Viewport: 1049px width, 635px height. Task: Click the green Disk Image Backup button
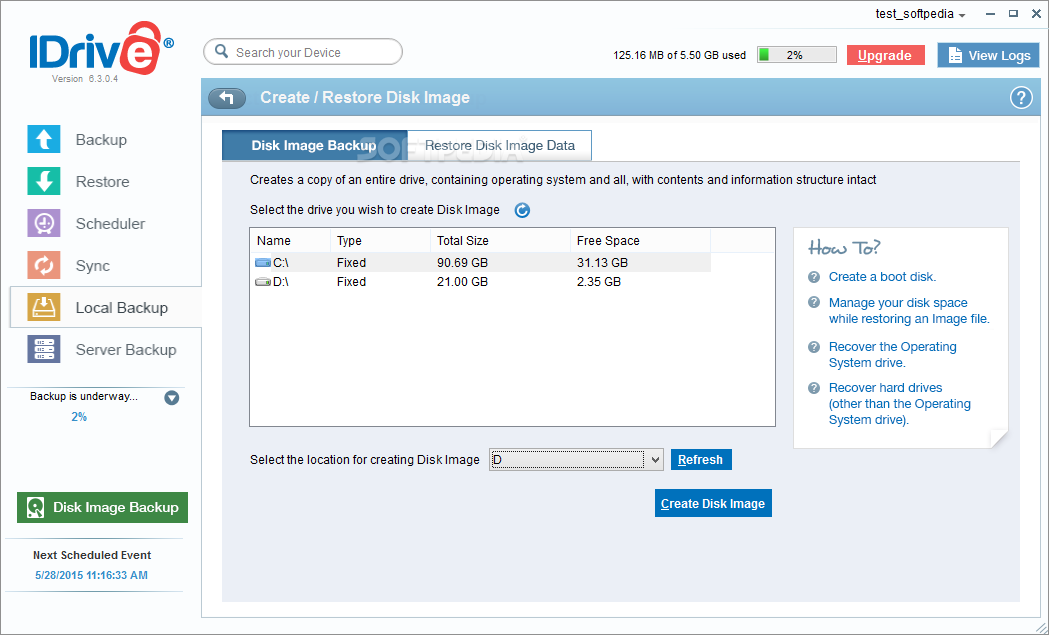click(102, 507)
